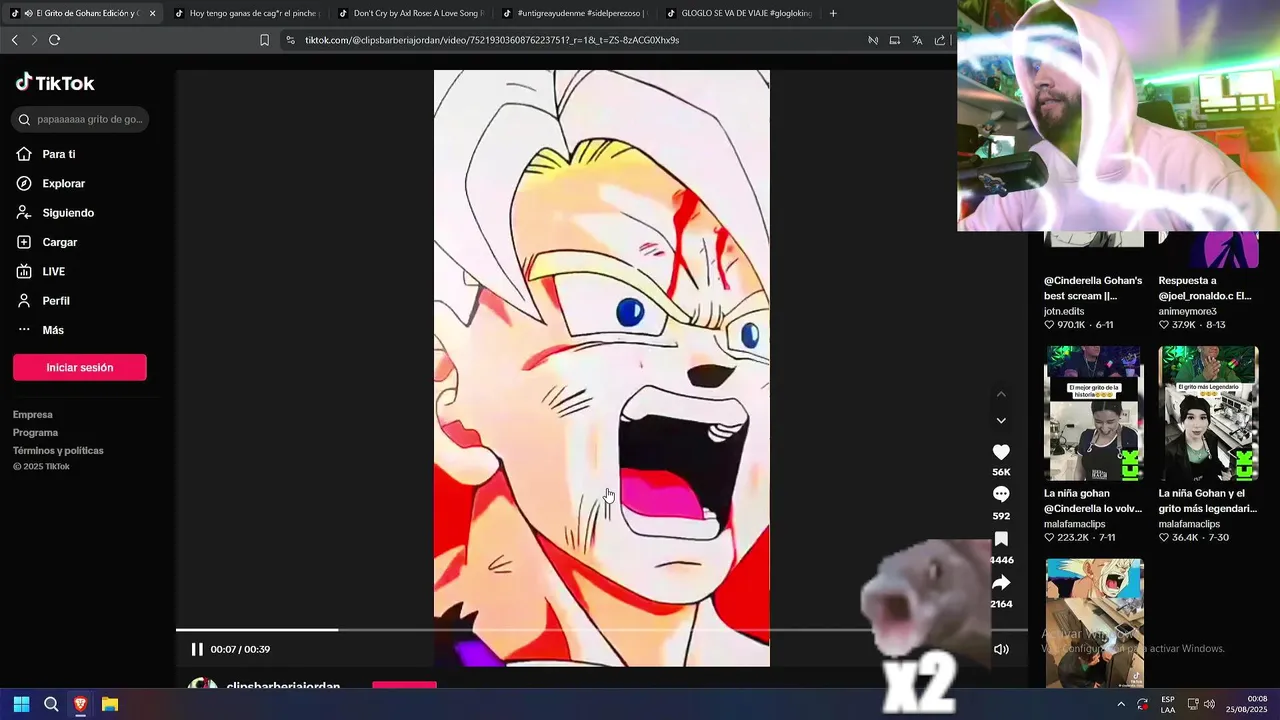Open Windows taskbar search
Viewport: 1280px width, 720px height.
point(51,704)
